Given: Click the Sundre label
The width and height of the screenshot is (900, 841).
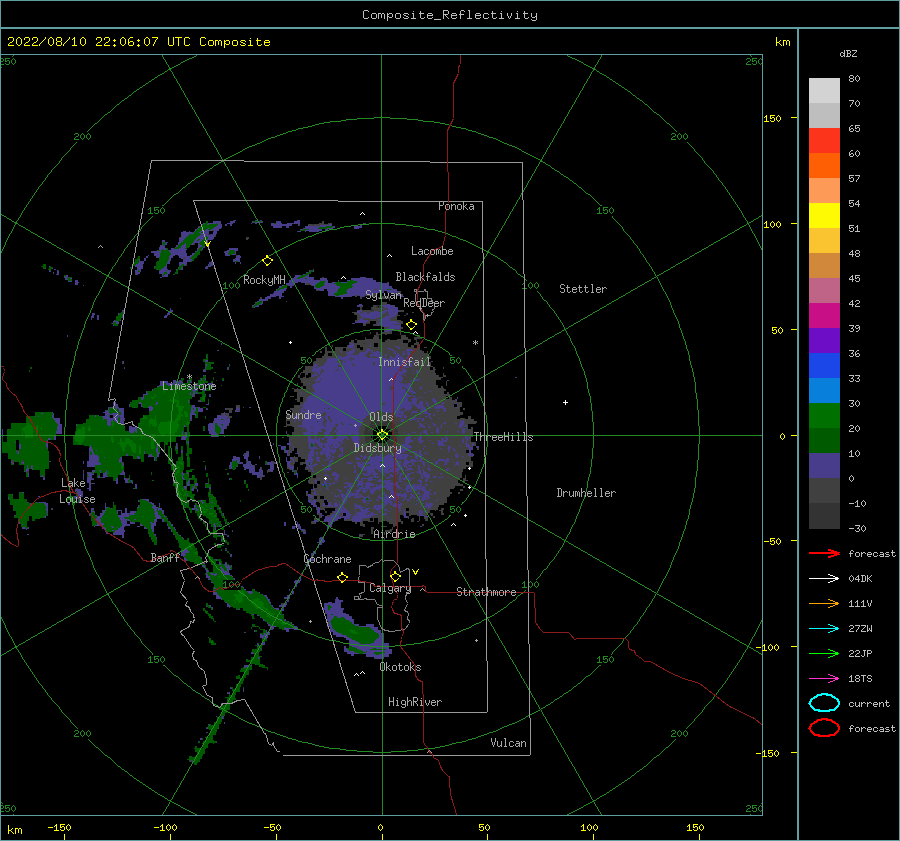Looking at the screenshot, I should [303, 414].
